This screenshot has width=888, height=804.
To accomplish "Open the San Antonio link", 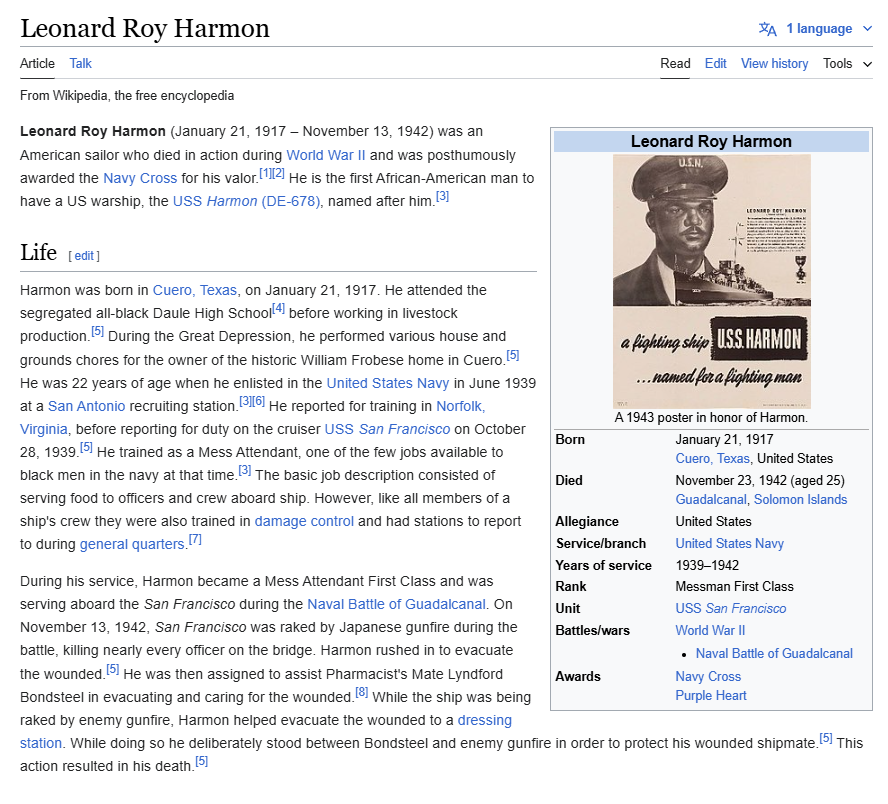I will [x=87, y=407].
